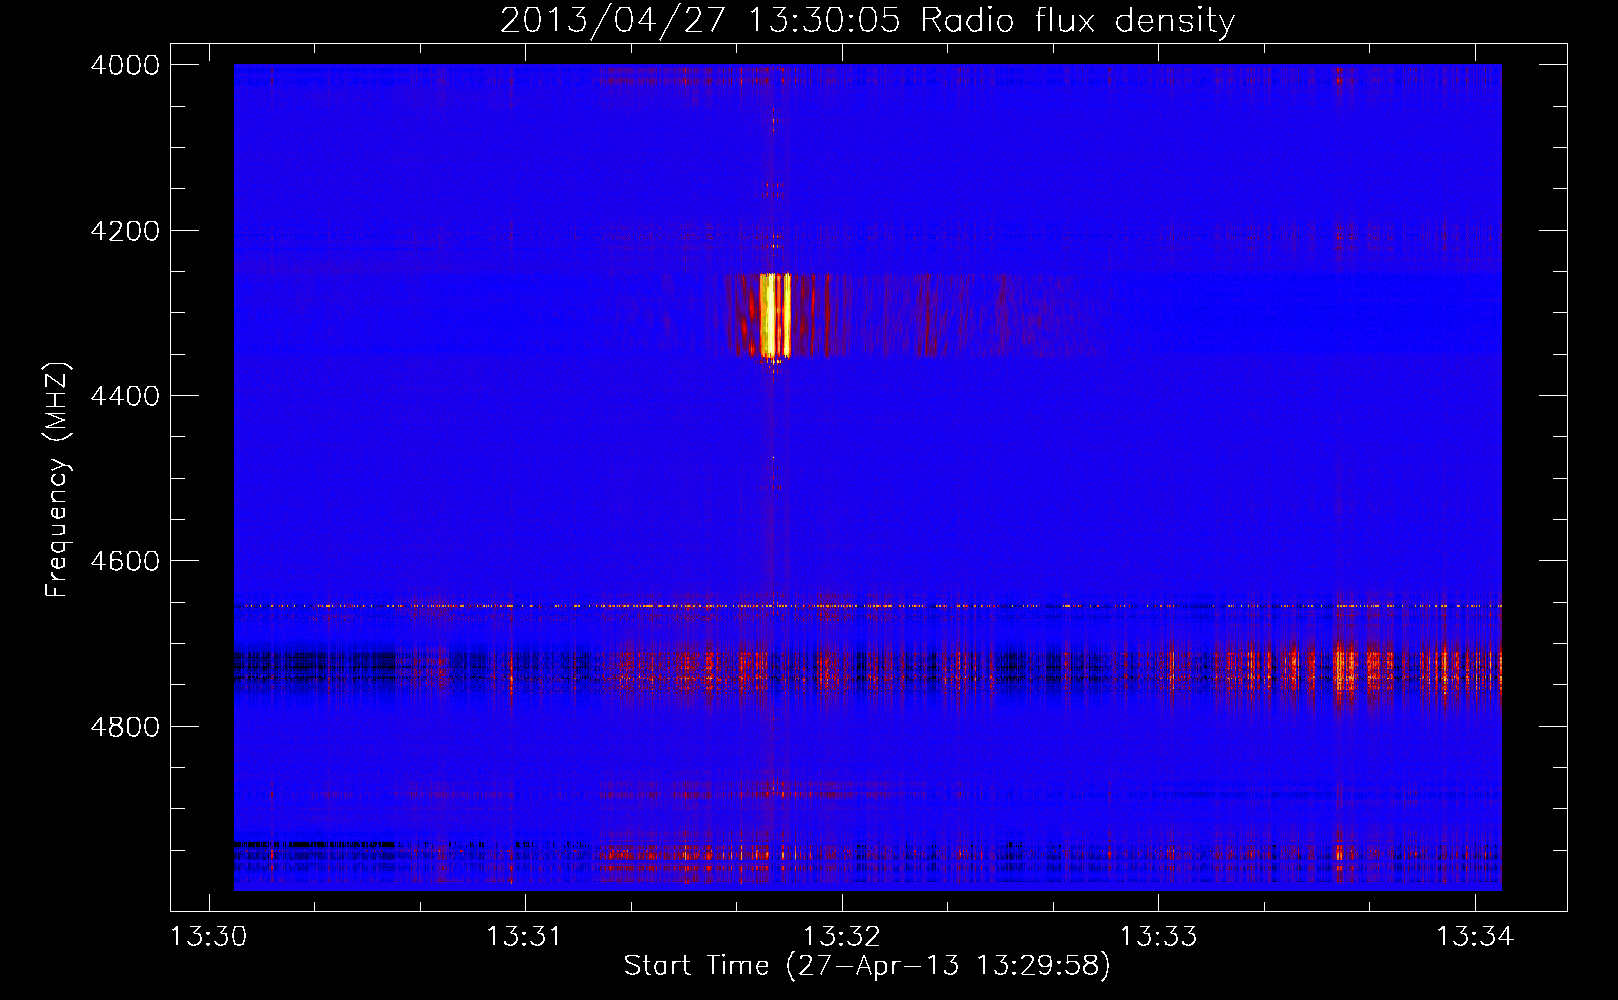Click the 13:33 time tick label

pyautogui.click(x=1158, y=937)
